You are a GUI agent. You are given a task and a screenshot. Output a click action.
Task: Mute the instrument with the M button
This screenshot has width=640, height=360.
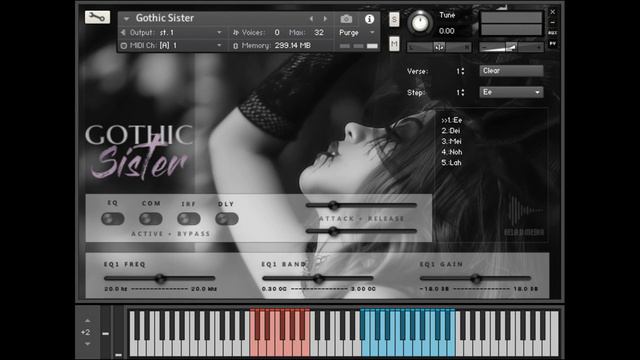click(394, 44)
